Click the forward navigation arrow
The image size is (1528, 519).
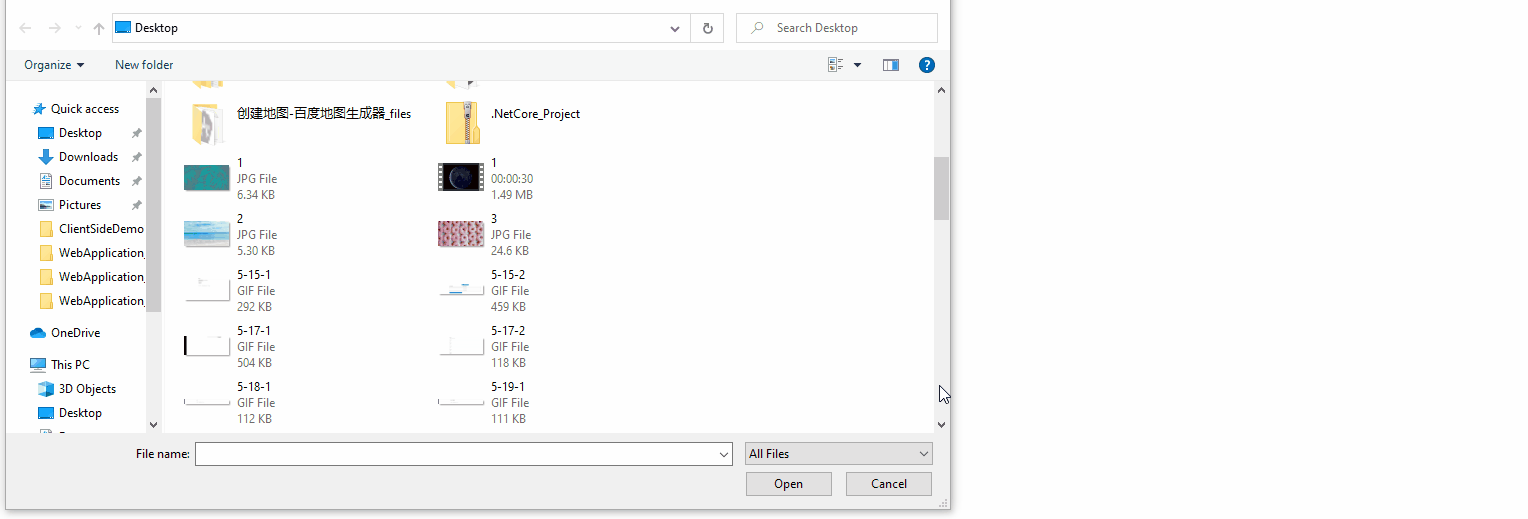coord(54,28)
